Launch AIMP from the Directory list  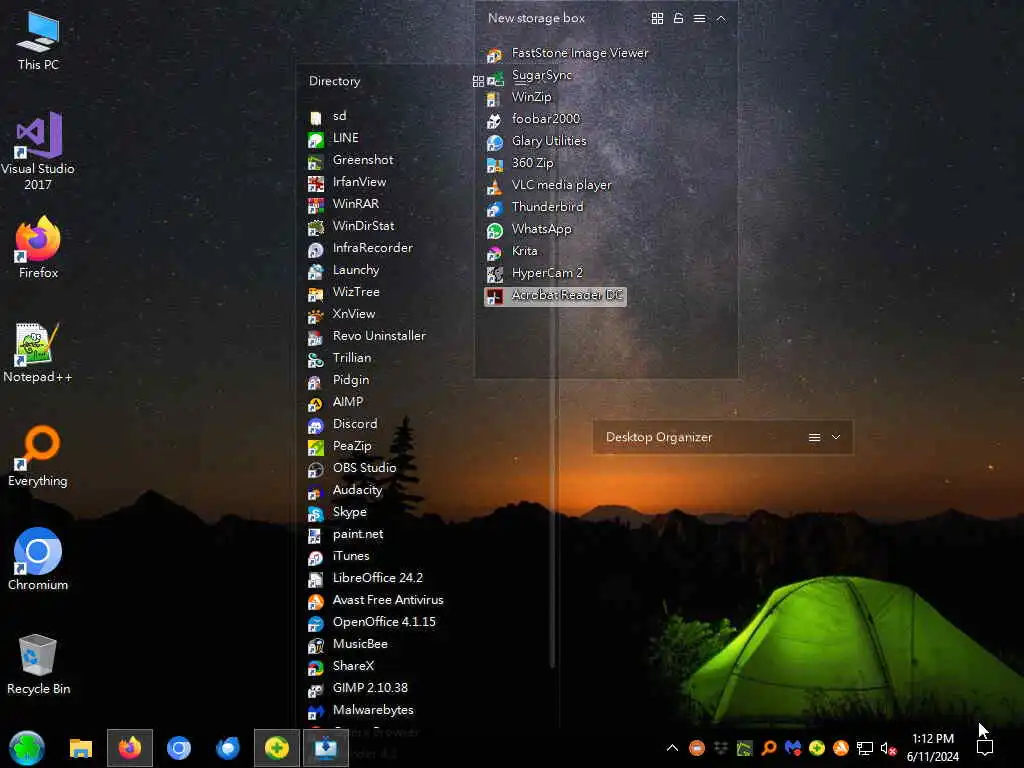tap(336, 402)
